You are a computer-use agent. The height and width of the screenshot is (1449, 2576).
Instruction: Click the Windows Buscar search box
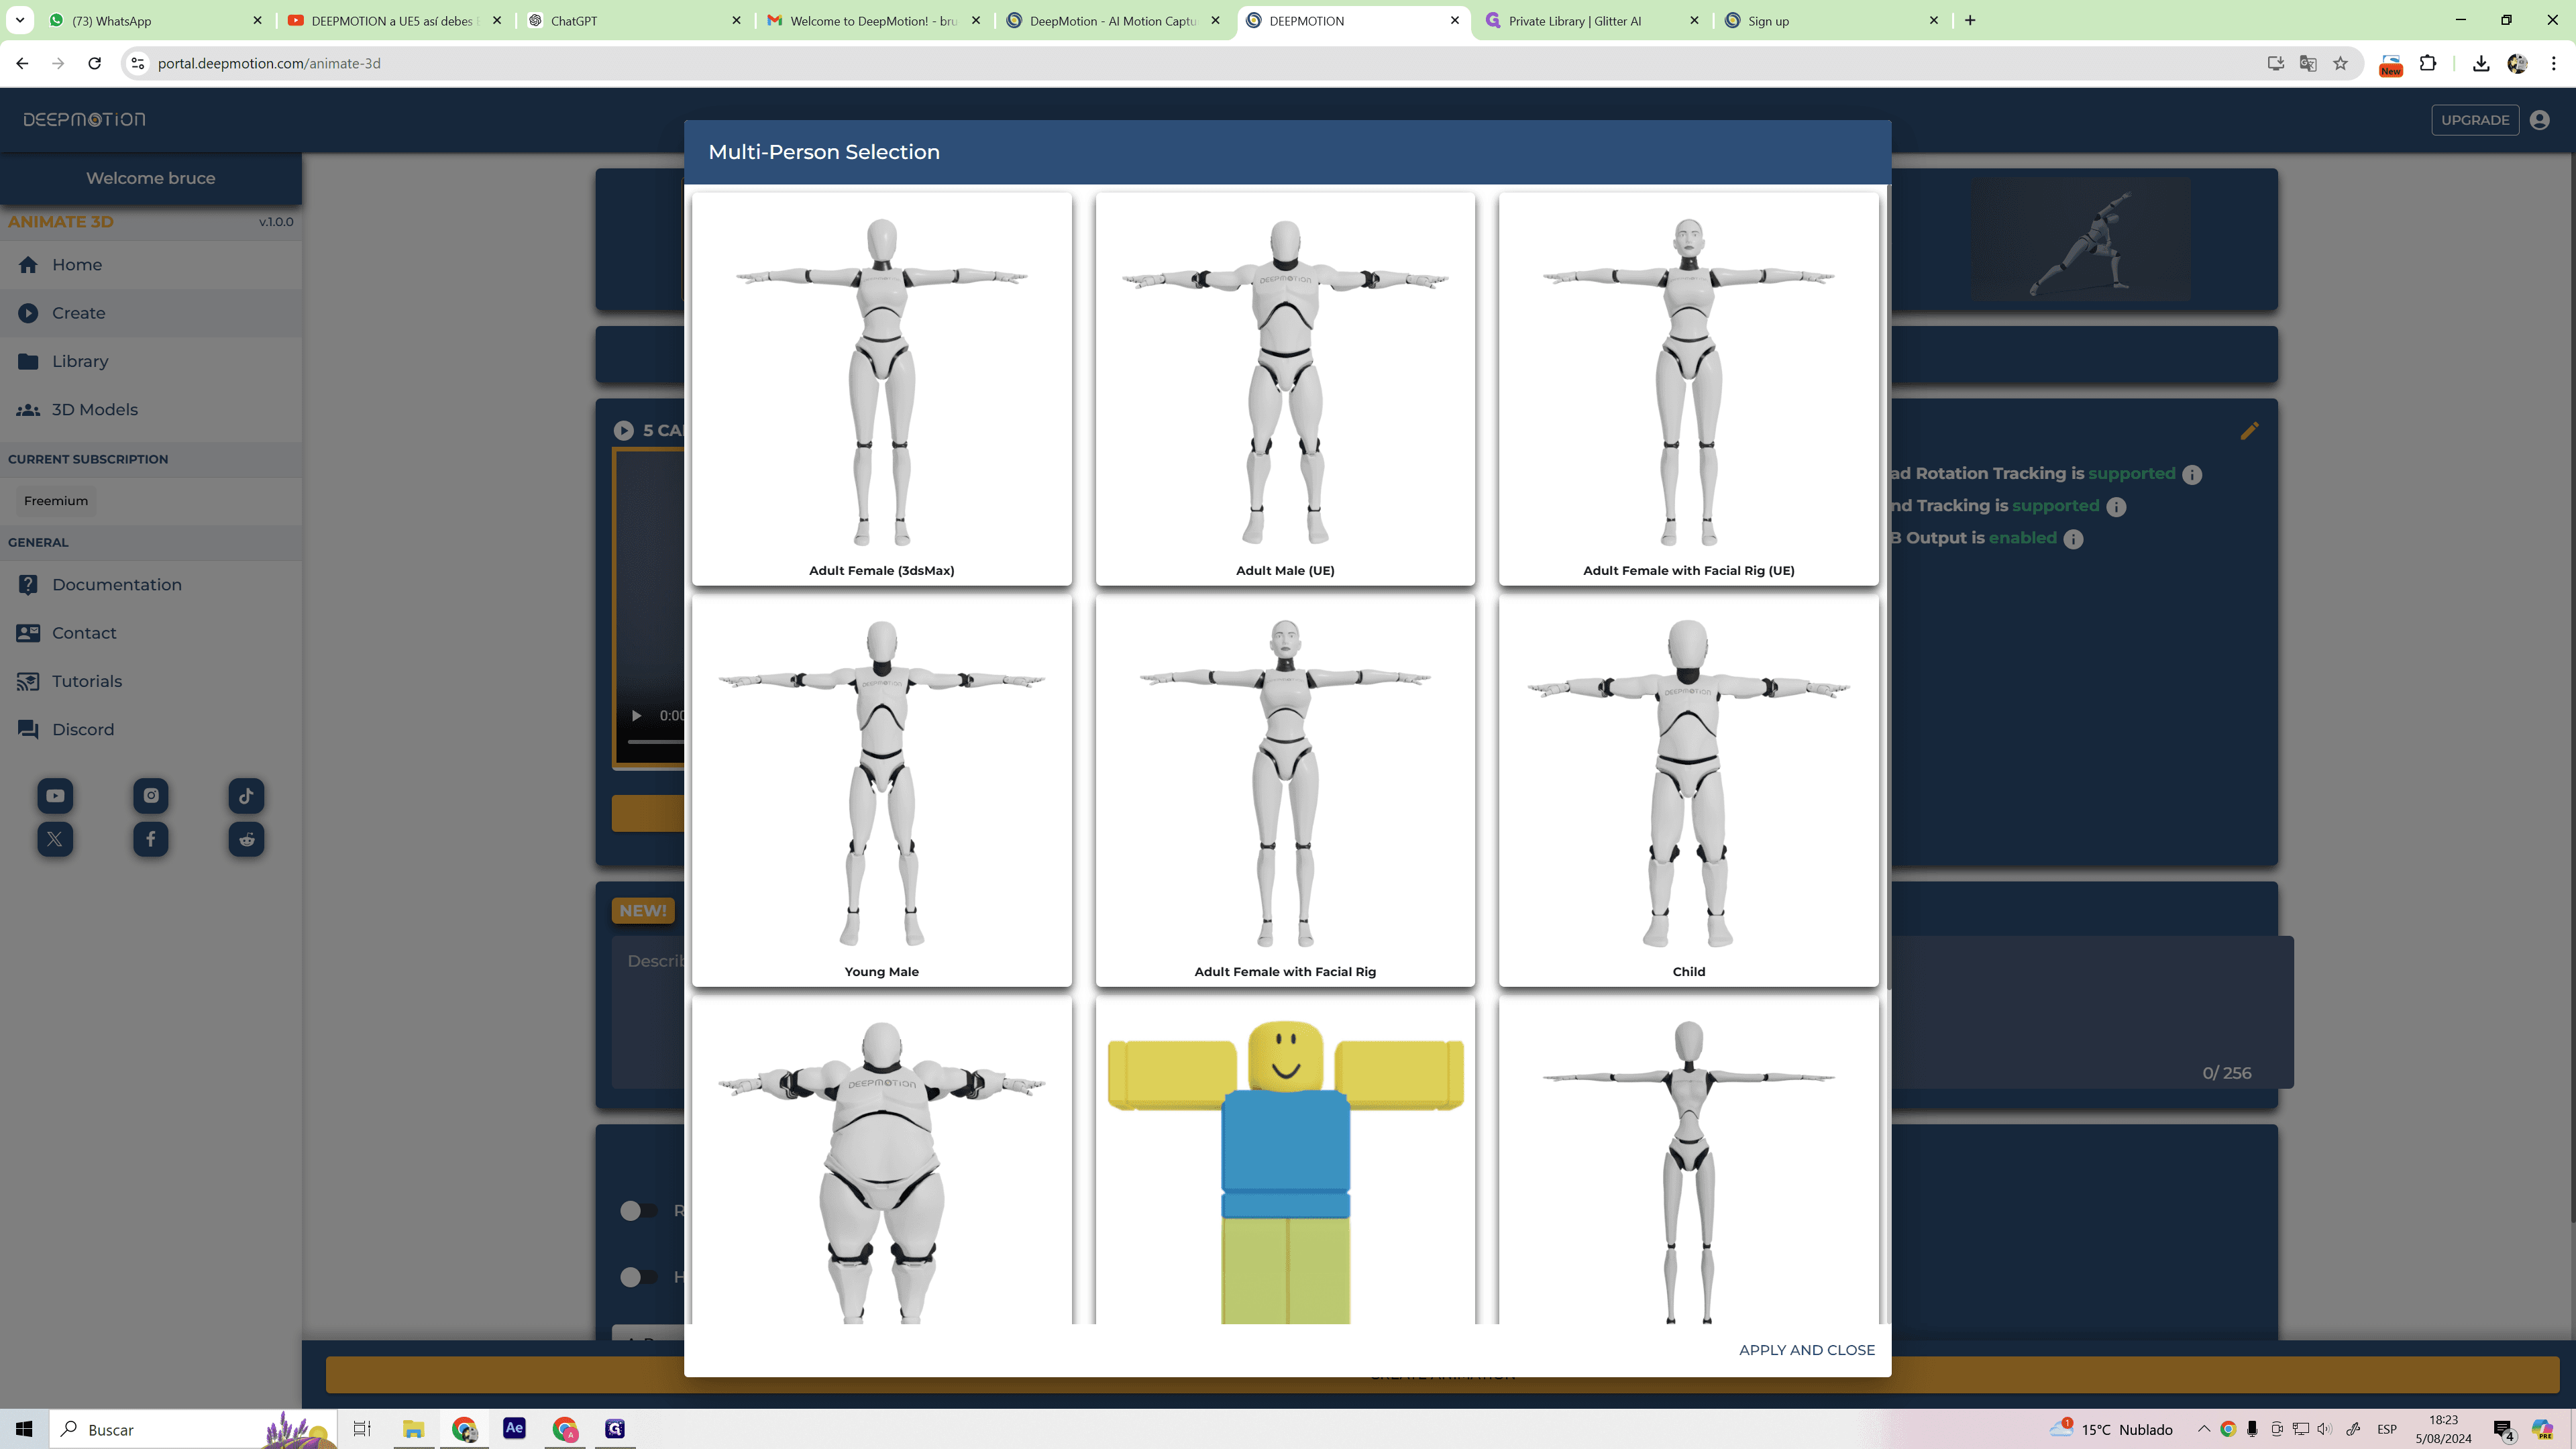tap(193, 1429)
